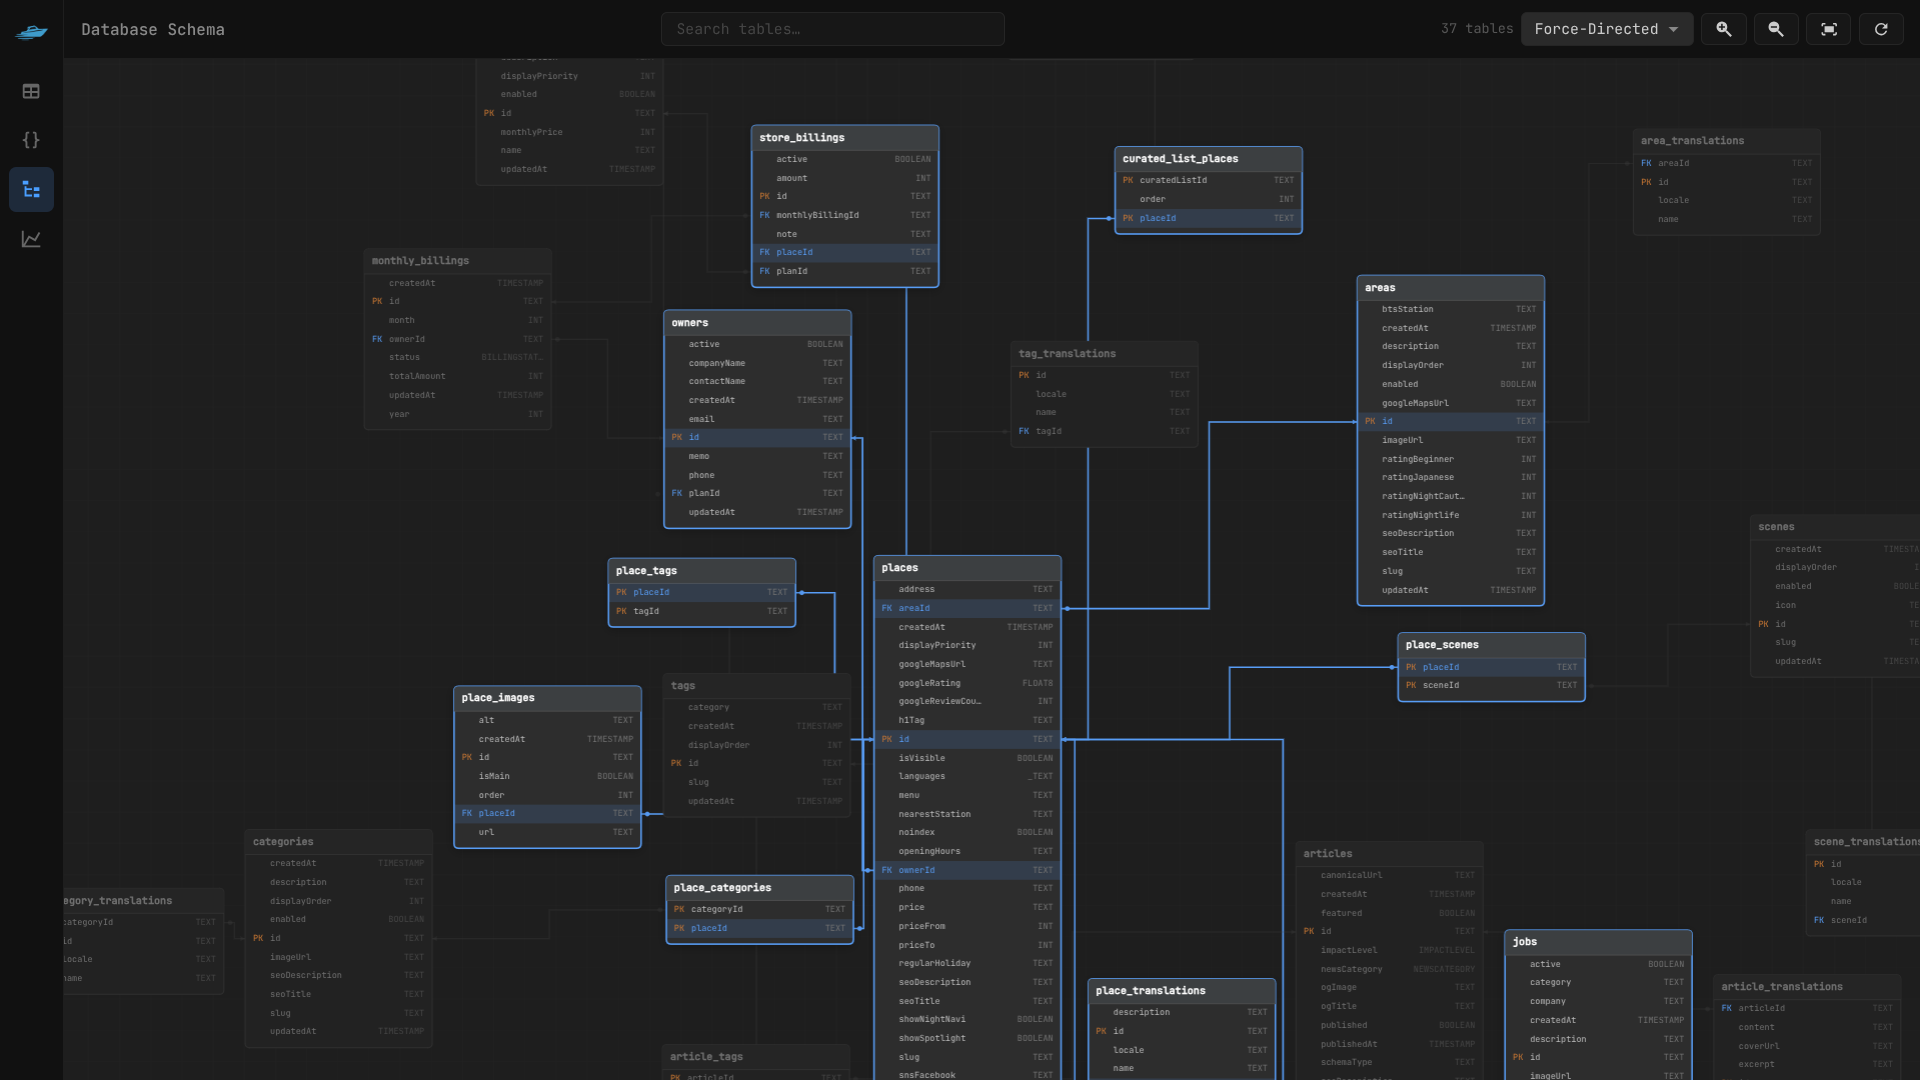The width and height of the screenshot is (1920, 1080).
Task: Open the Force-Directed layout dropdown
Action: [x=1607, y=29]
